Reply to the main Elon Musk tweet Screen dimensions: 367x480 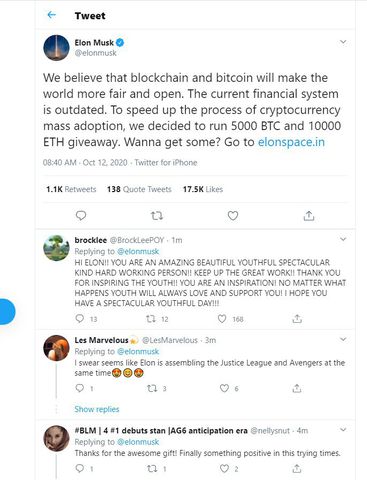[x=81, y=216]
